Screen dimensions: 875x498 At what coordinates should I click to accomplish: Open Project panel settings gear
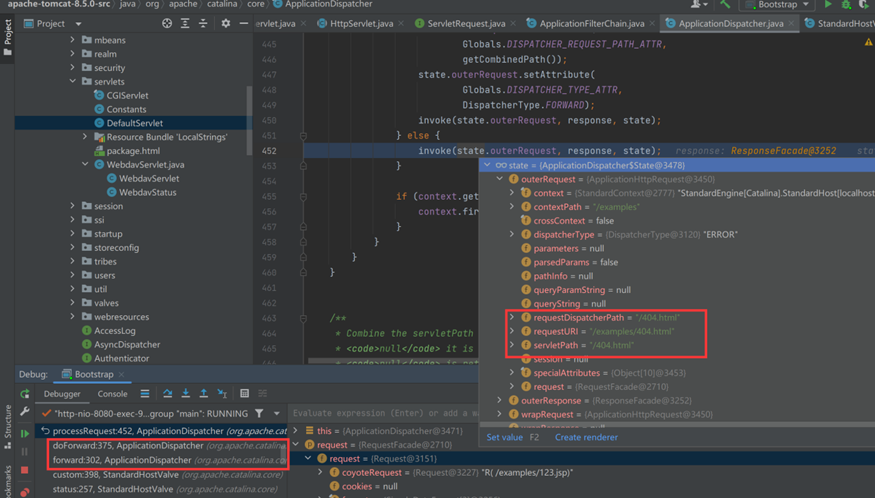pyautogui.click(x=225, y=23)
